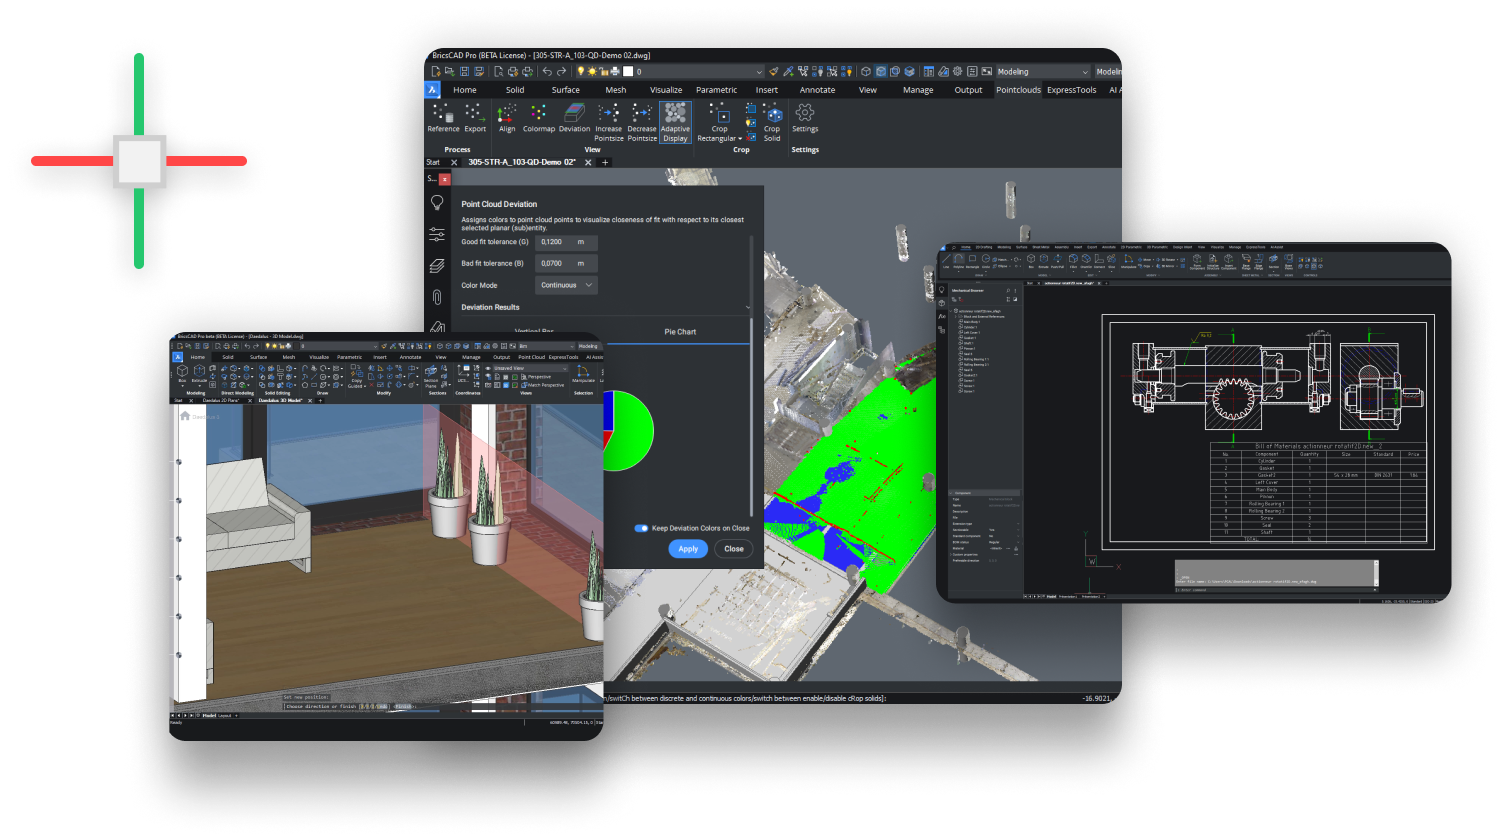This screenshot has width=1500, height=837.
Task: Click the Annotate tab in Daedalus window
Action: [410, 357]
